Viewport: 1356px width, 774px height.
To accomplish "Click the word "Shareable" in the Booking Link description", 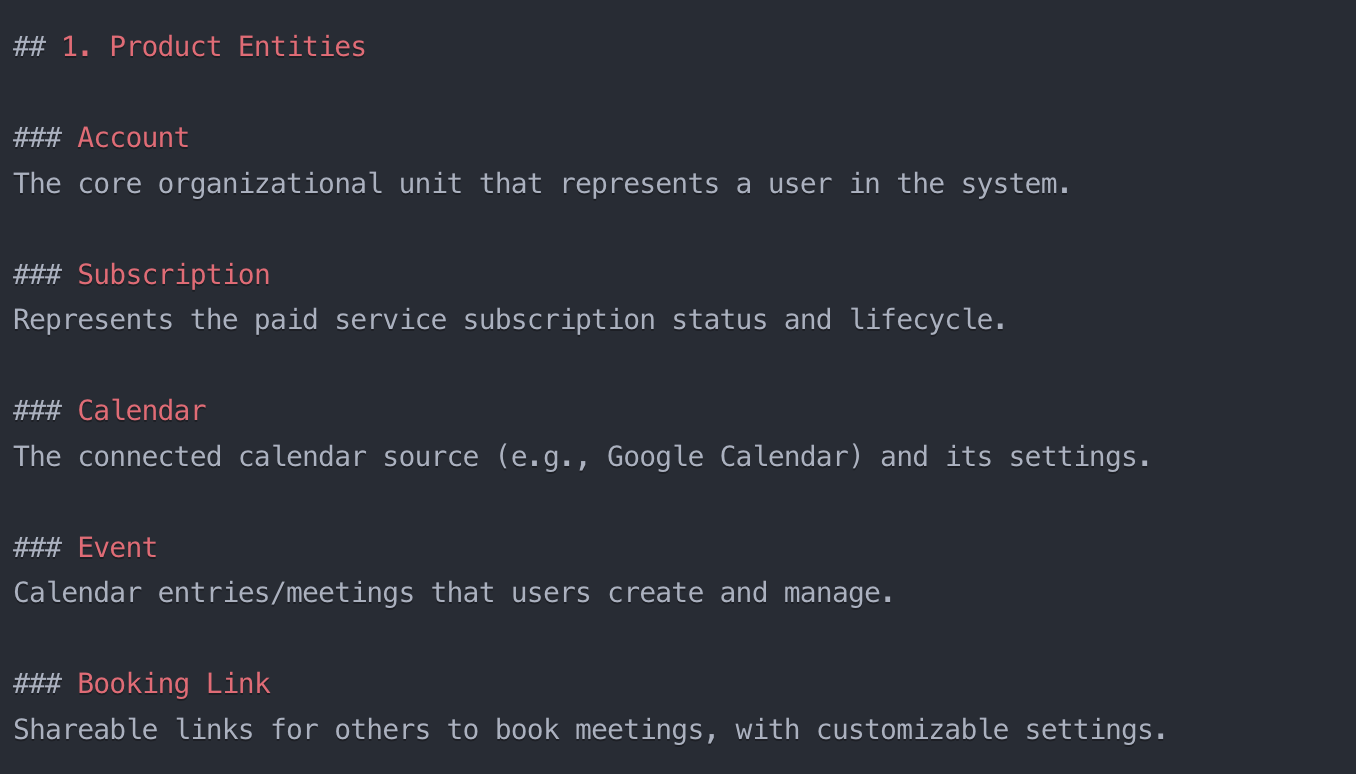I will pos(85,730).
